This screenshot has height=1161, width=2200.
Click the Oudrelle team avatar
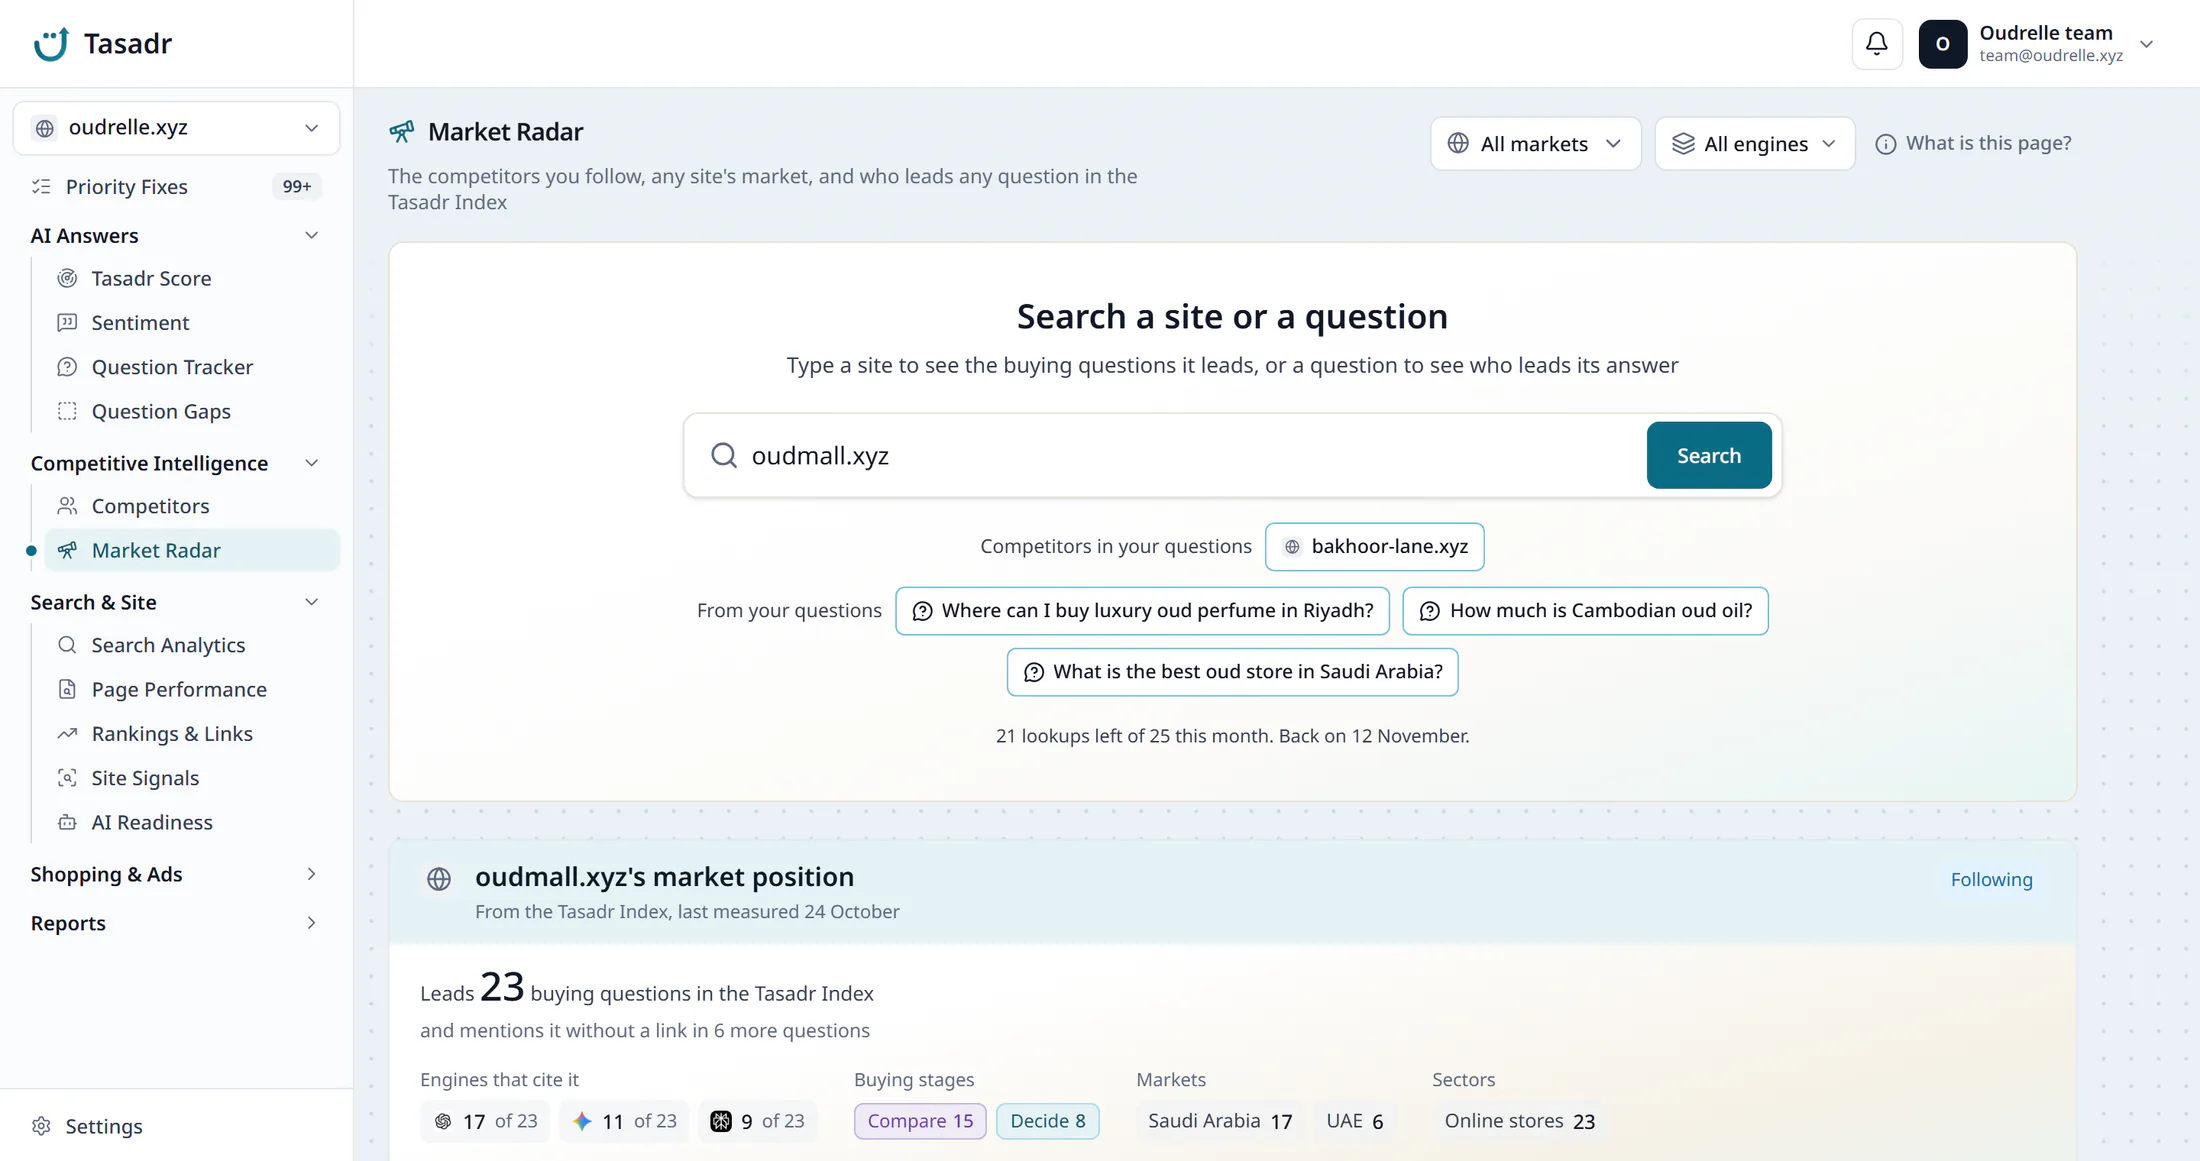[x=1942, y=44]
